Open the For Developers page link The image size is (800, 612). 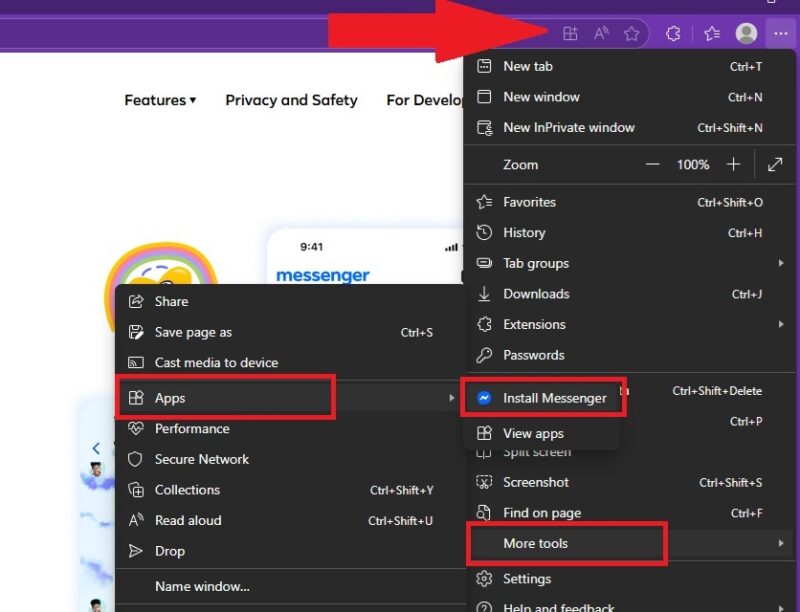pos(424,100)
